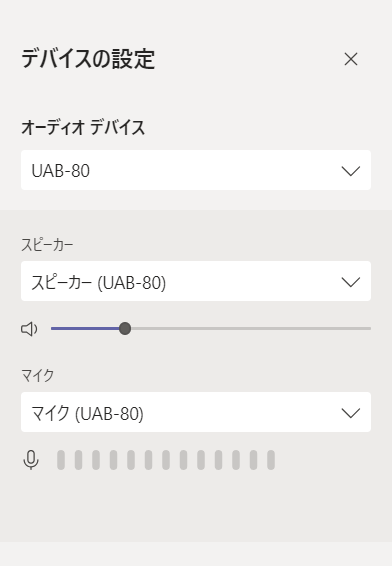The image size is (392, 566).
Task: Click the first microphone level bar
Action: 61,460
